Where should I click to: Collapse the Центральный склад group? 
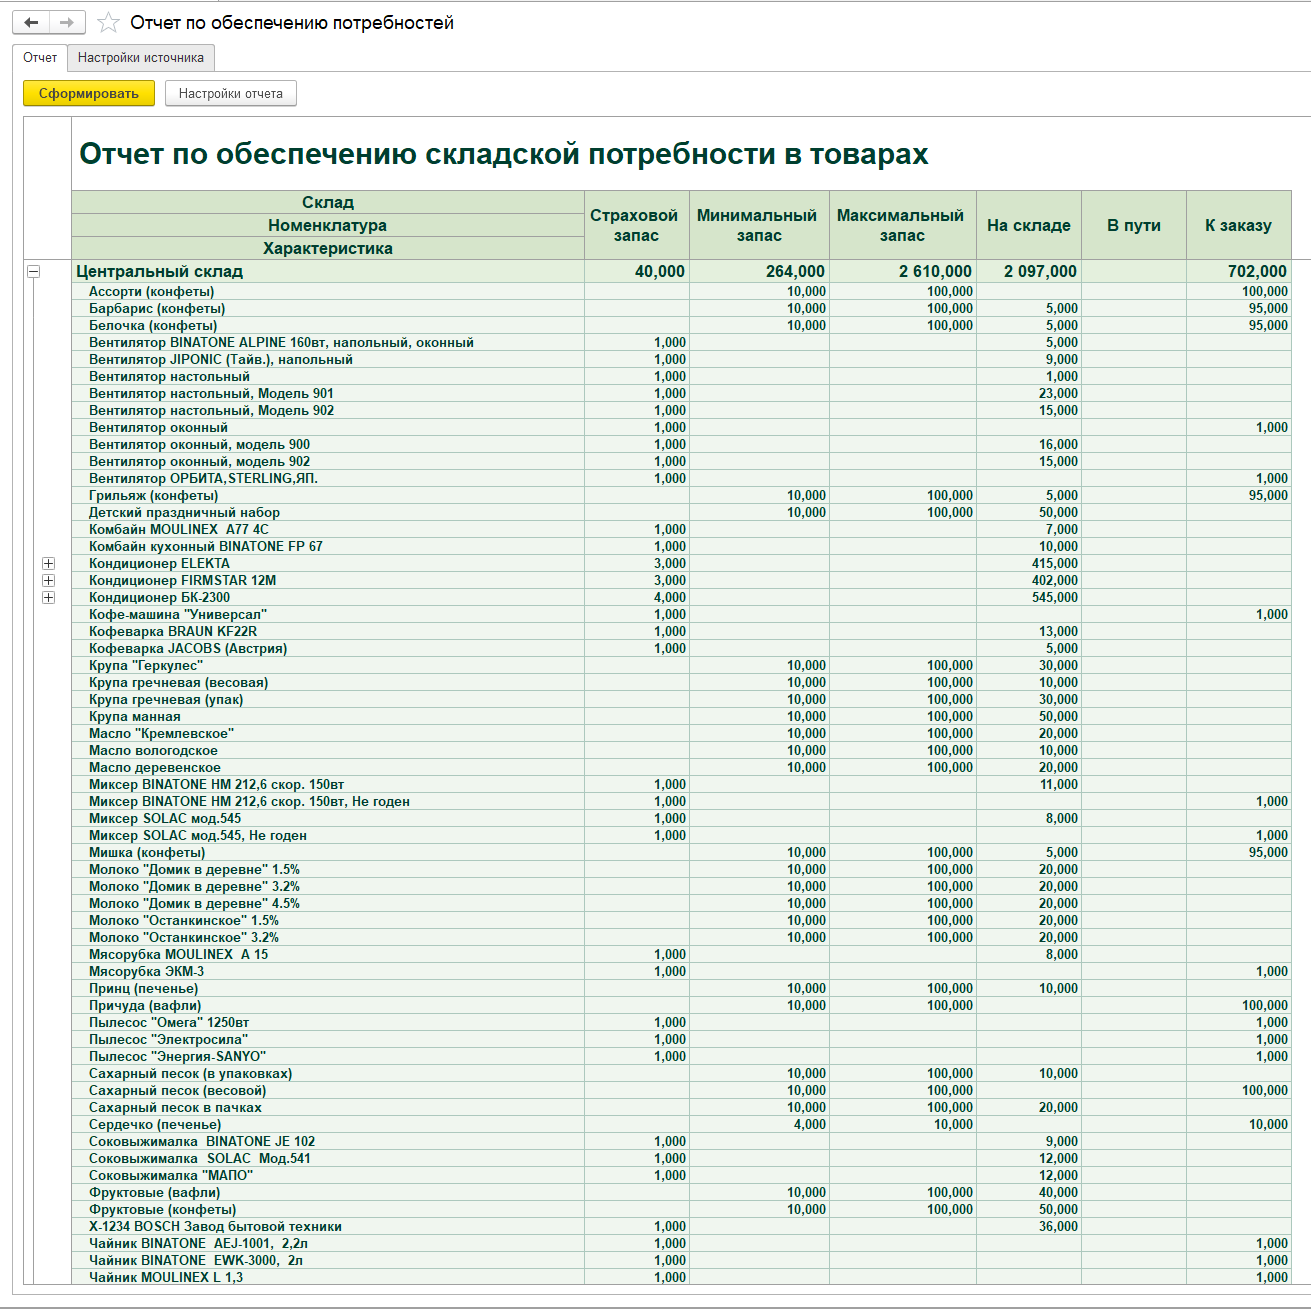pyautogui.click(x=33, y=271)
